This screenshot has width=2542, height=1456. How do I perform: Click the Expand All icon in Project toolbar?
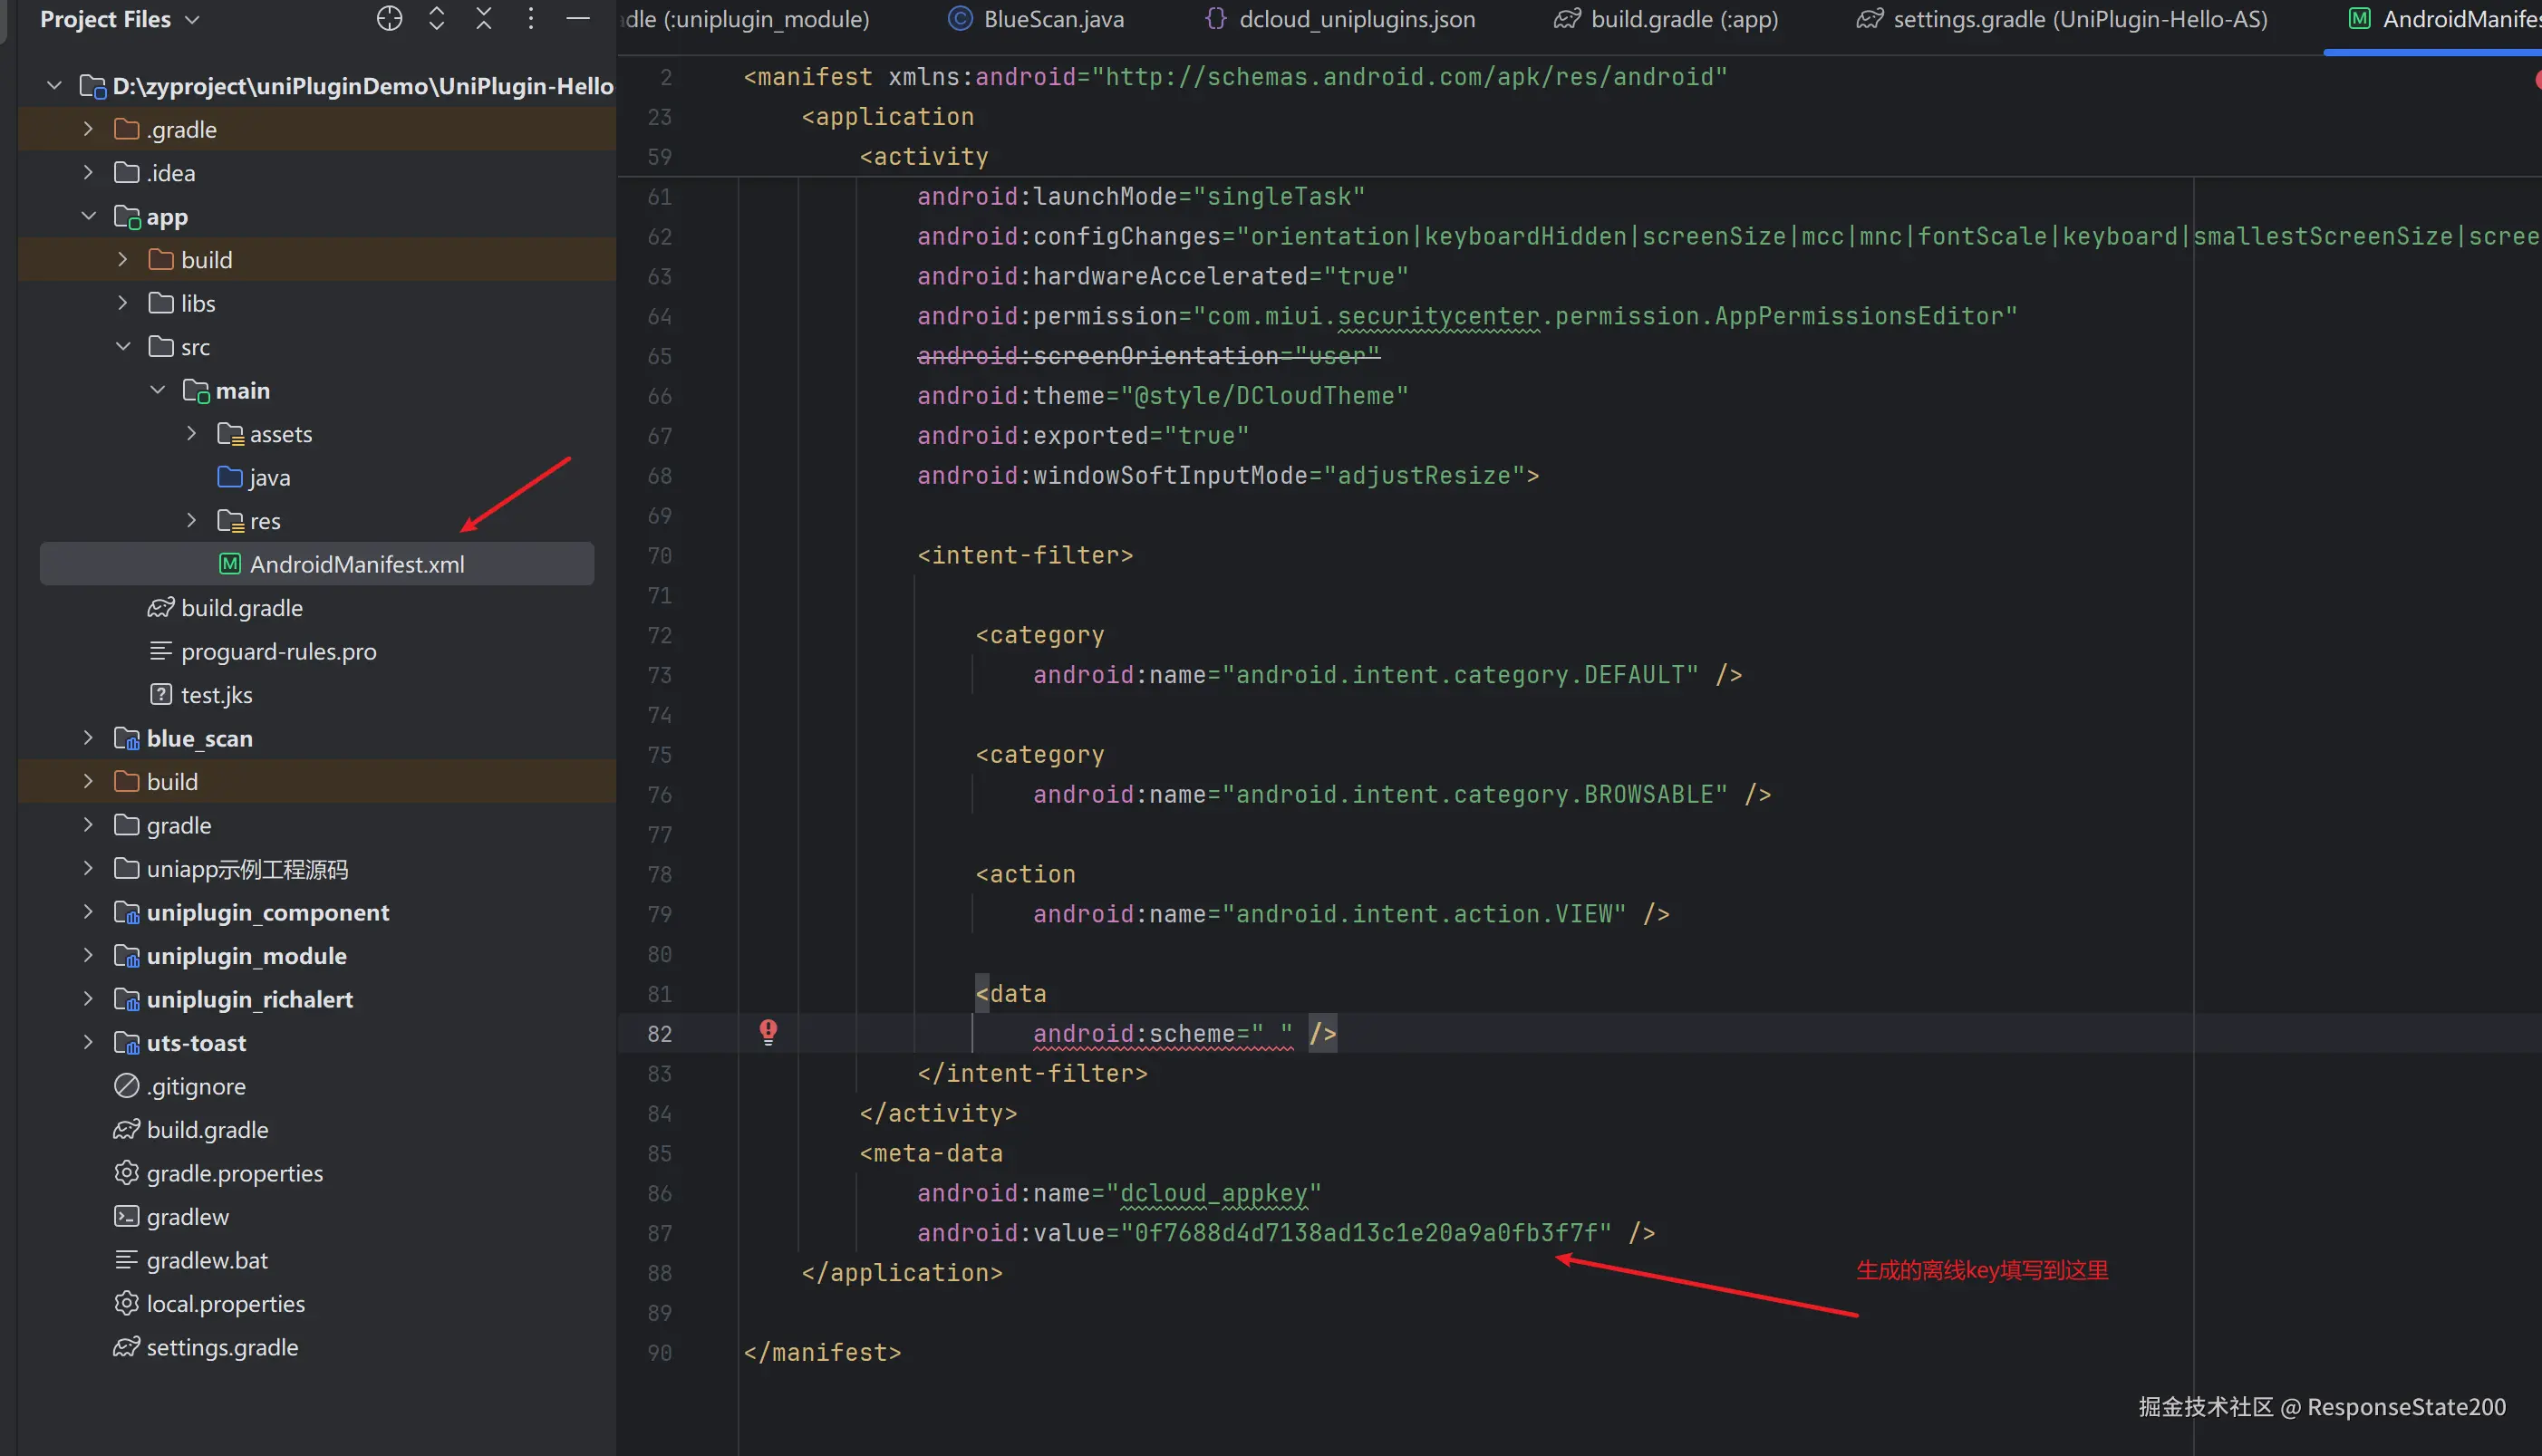pos(436,19)
